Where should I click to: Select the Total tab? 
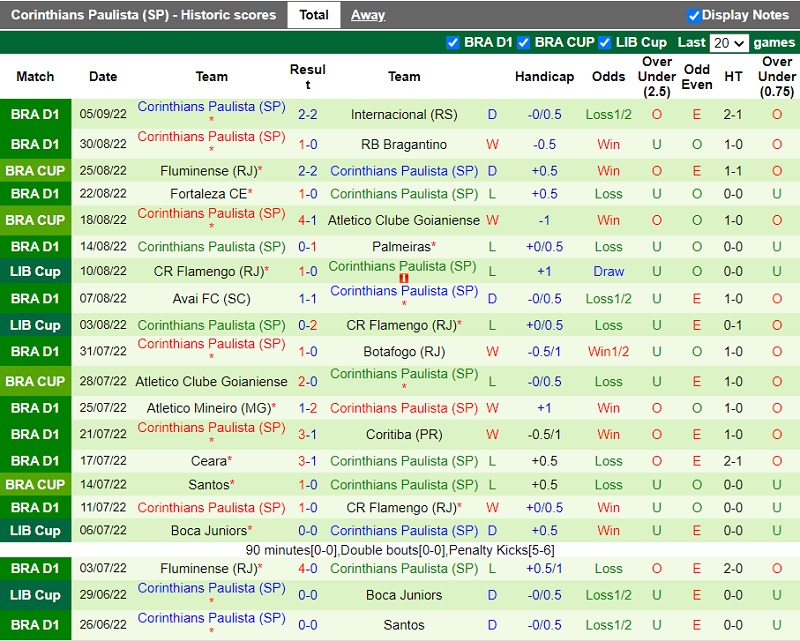(x=313, y=15)
